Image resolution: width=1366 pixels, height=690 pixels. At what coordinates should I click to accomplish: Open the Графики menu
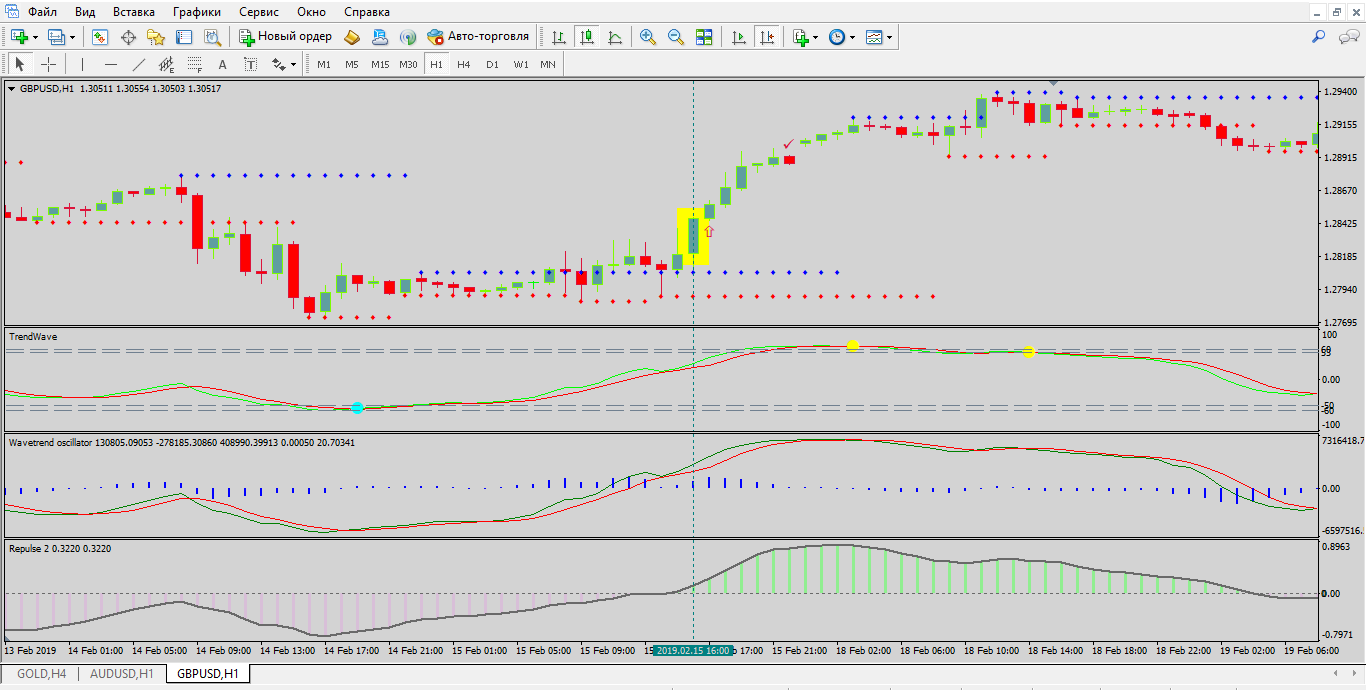196,12
